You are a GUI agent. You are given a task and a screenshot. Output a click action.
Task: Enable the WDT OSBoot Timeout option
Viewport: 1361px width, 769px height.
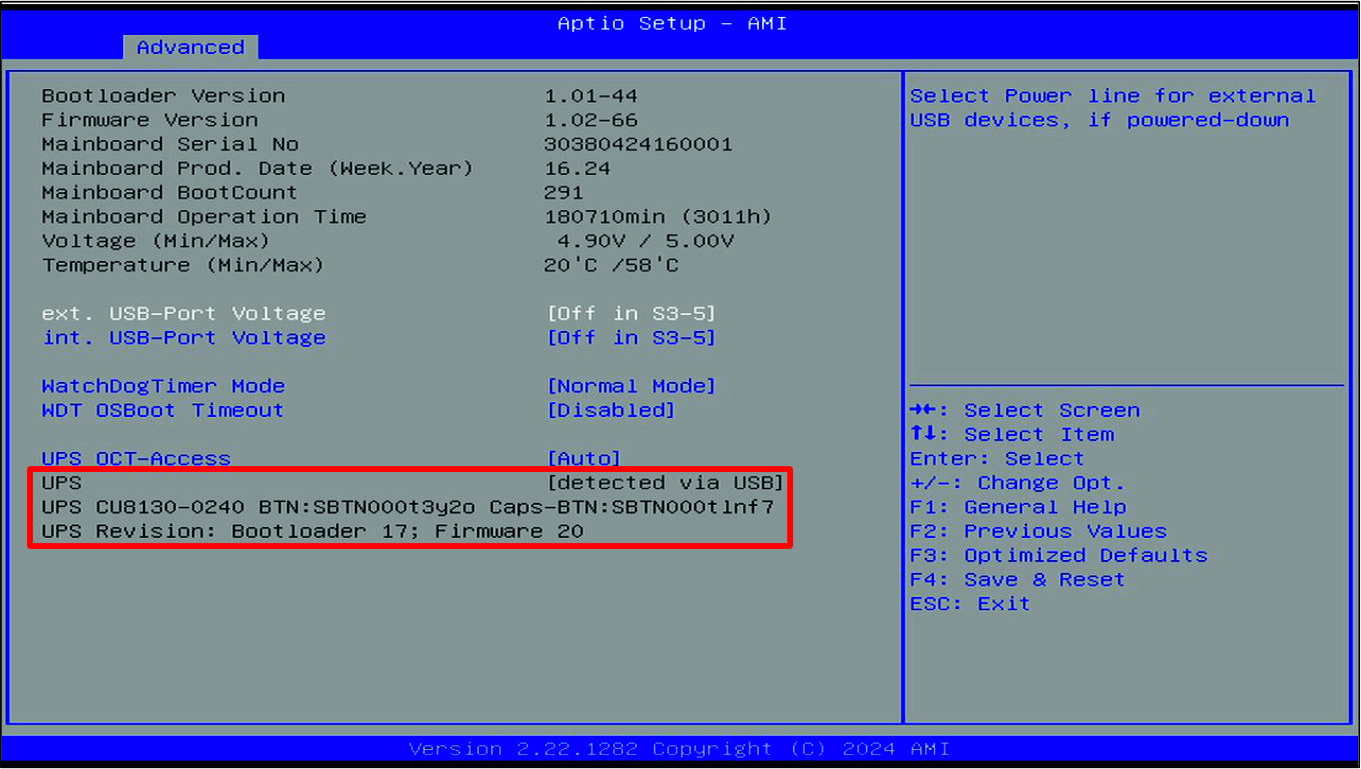click(611, 410)
